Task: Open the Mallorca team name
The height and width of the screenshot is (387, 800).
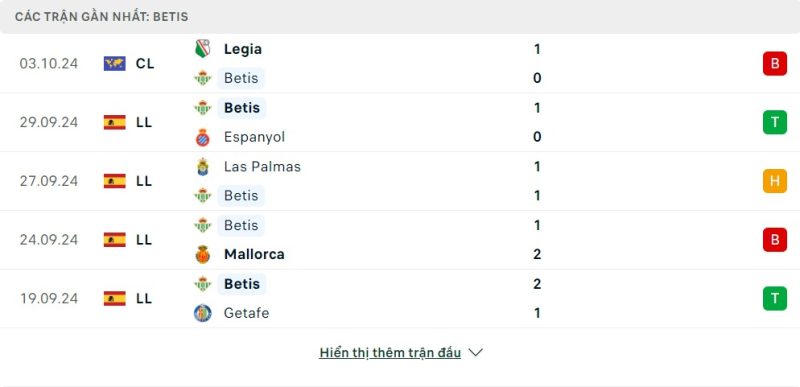Action: pyautogui.click(x=254, y=254)
